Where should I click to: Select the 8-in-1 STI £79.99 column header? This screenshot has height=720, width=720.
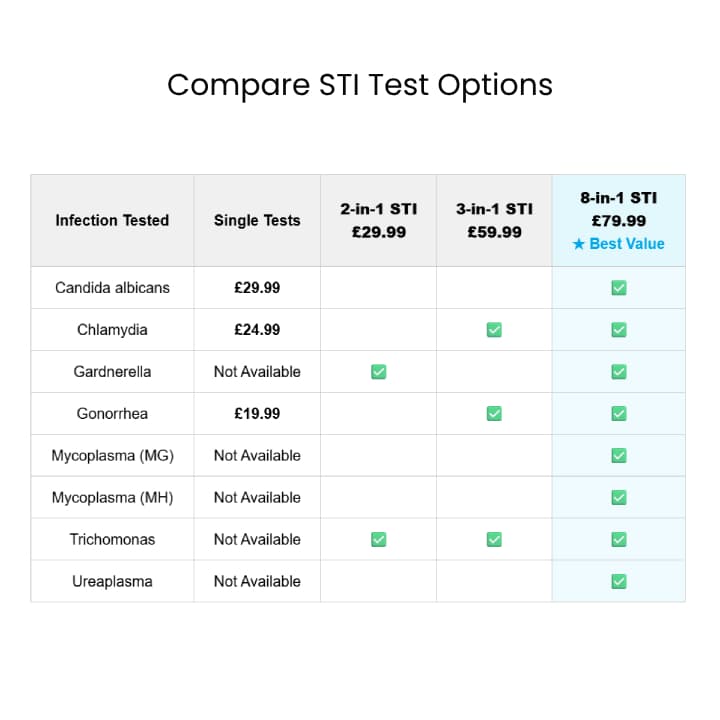pyautogui.click(x=618, y=209)
